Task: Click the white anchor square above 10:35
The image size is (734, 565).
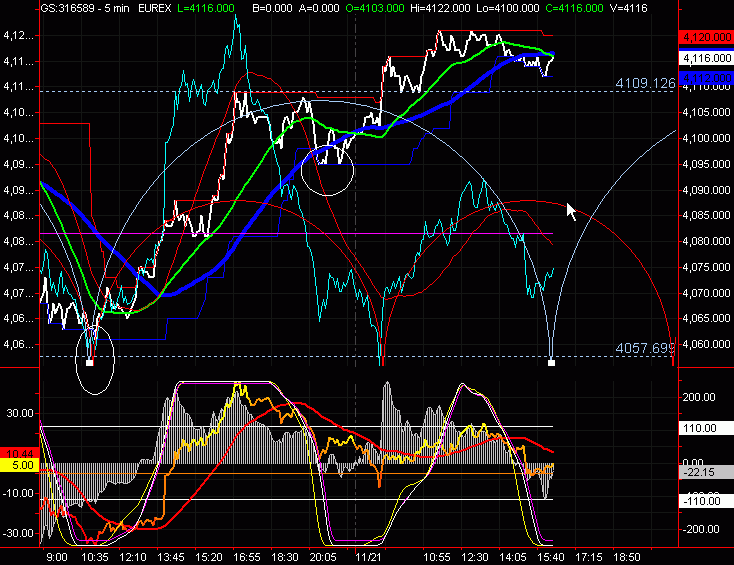Action: (90, 362)
